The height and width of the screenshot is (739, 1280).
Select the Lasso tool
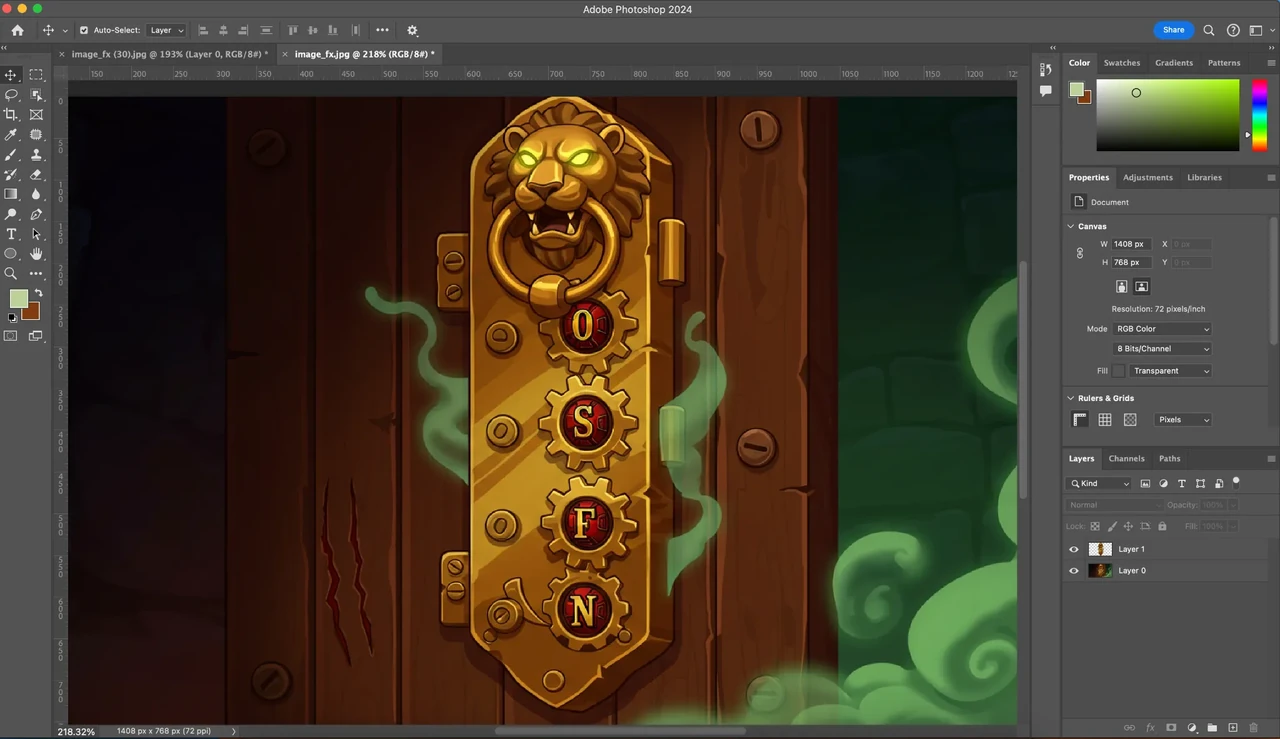pyautogui.click(x=11, y=95)
